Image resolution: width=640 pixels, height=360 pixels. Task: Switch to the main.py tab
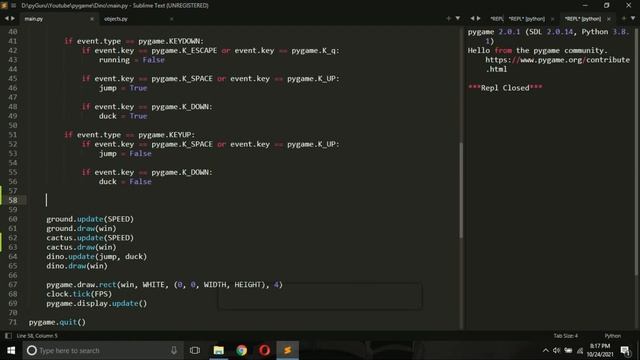point(33,19)
